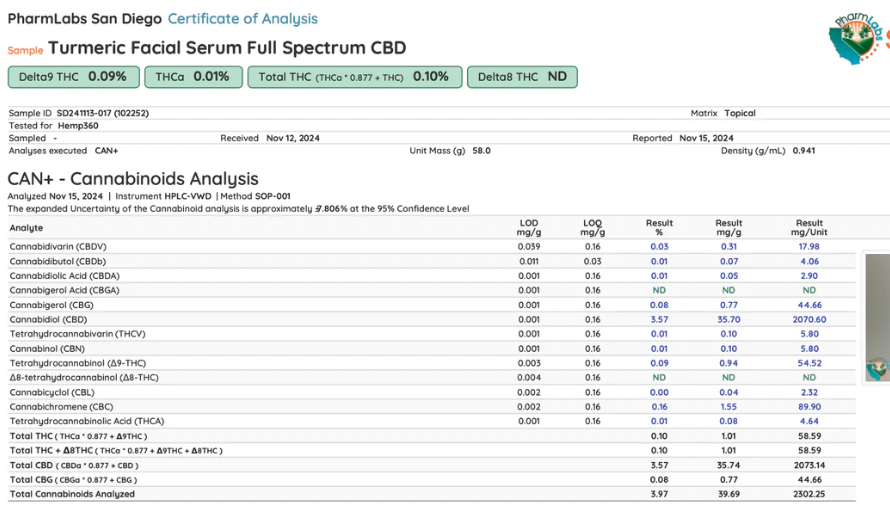Click the Sample ID SD241113-017 value
Image resolution: width=890 pixels, height=520 pixels.
pyautogui.click(x=102, y=113)
